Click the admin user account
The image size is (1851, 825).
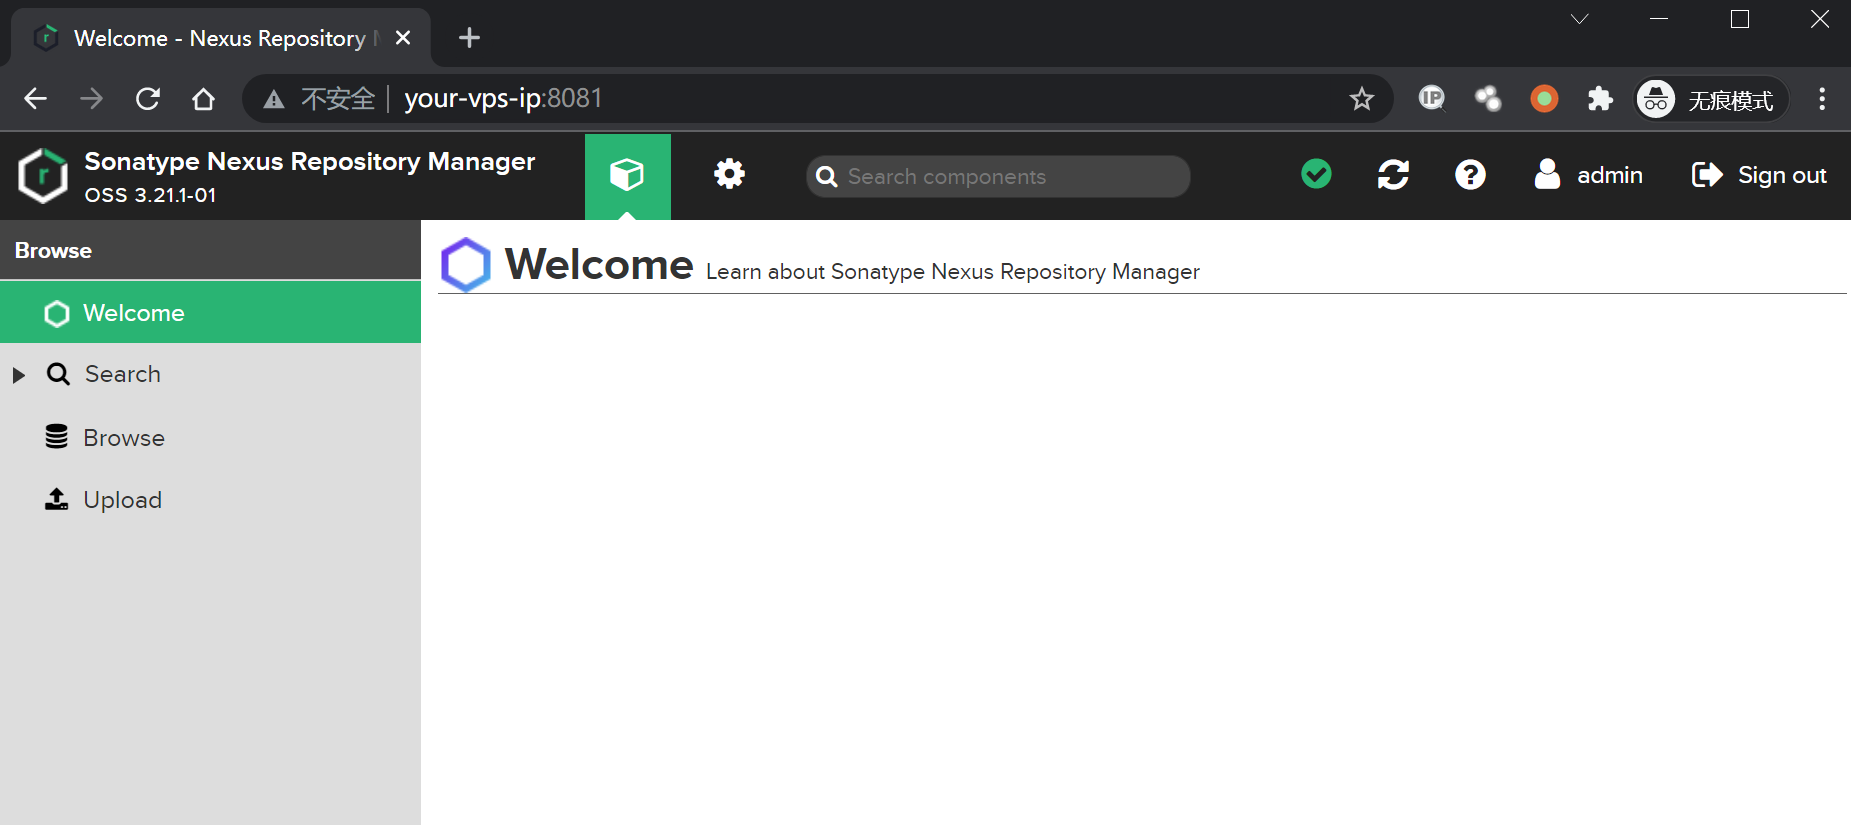(1589, 175)
